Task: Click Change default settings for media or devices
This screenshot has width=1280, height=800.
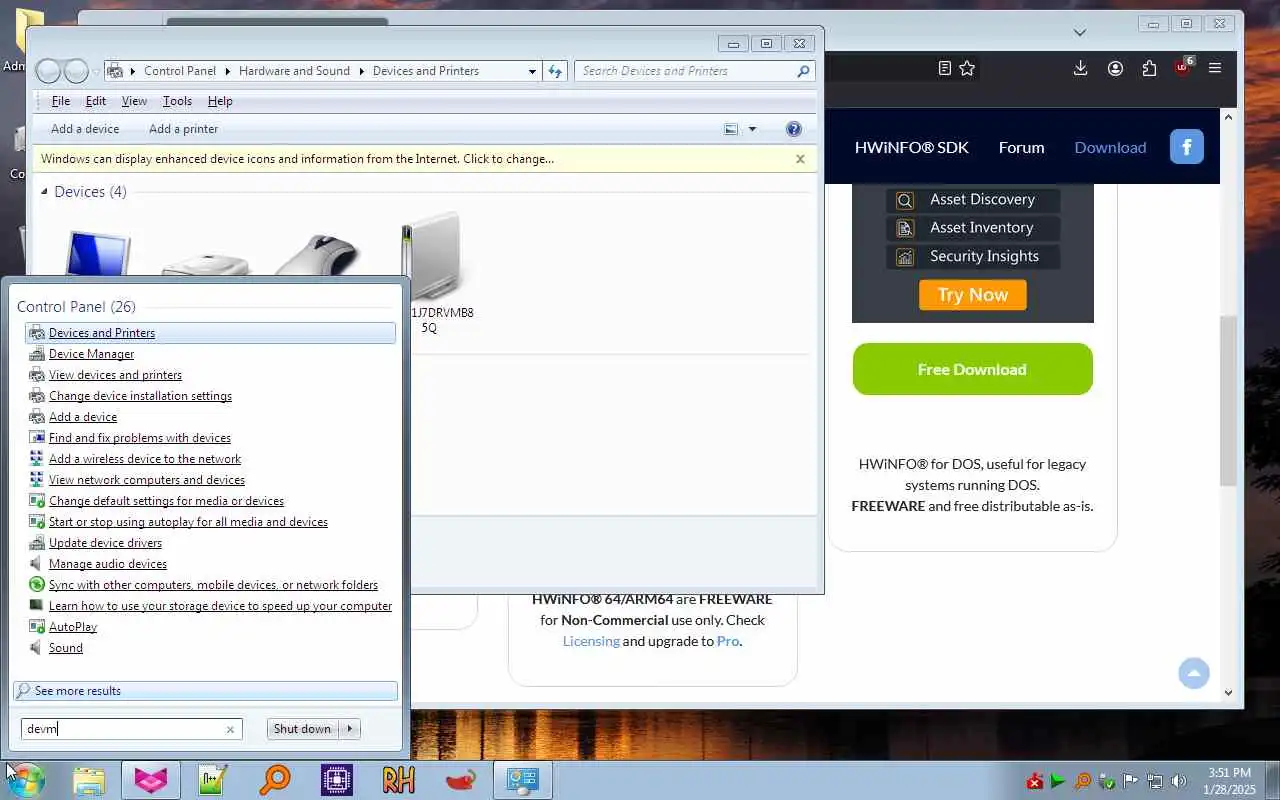Action: [166, 501]
